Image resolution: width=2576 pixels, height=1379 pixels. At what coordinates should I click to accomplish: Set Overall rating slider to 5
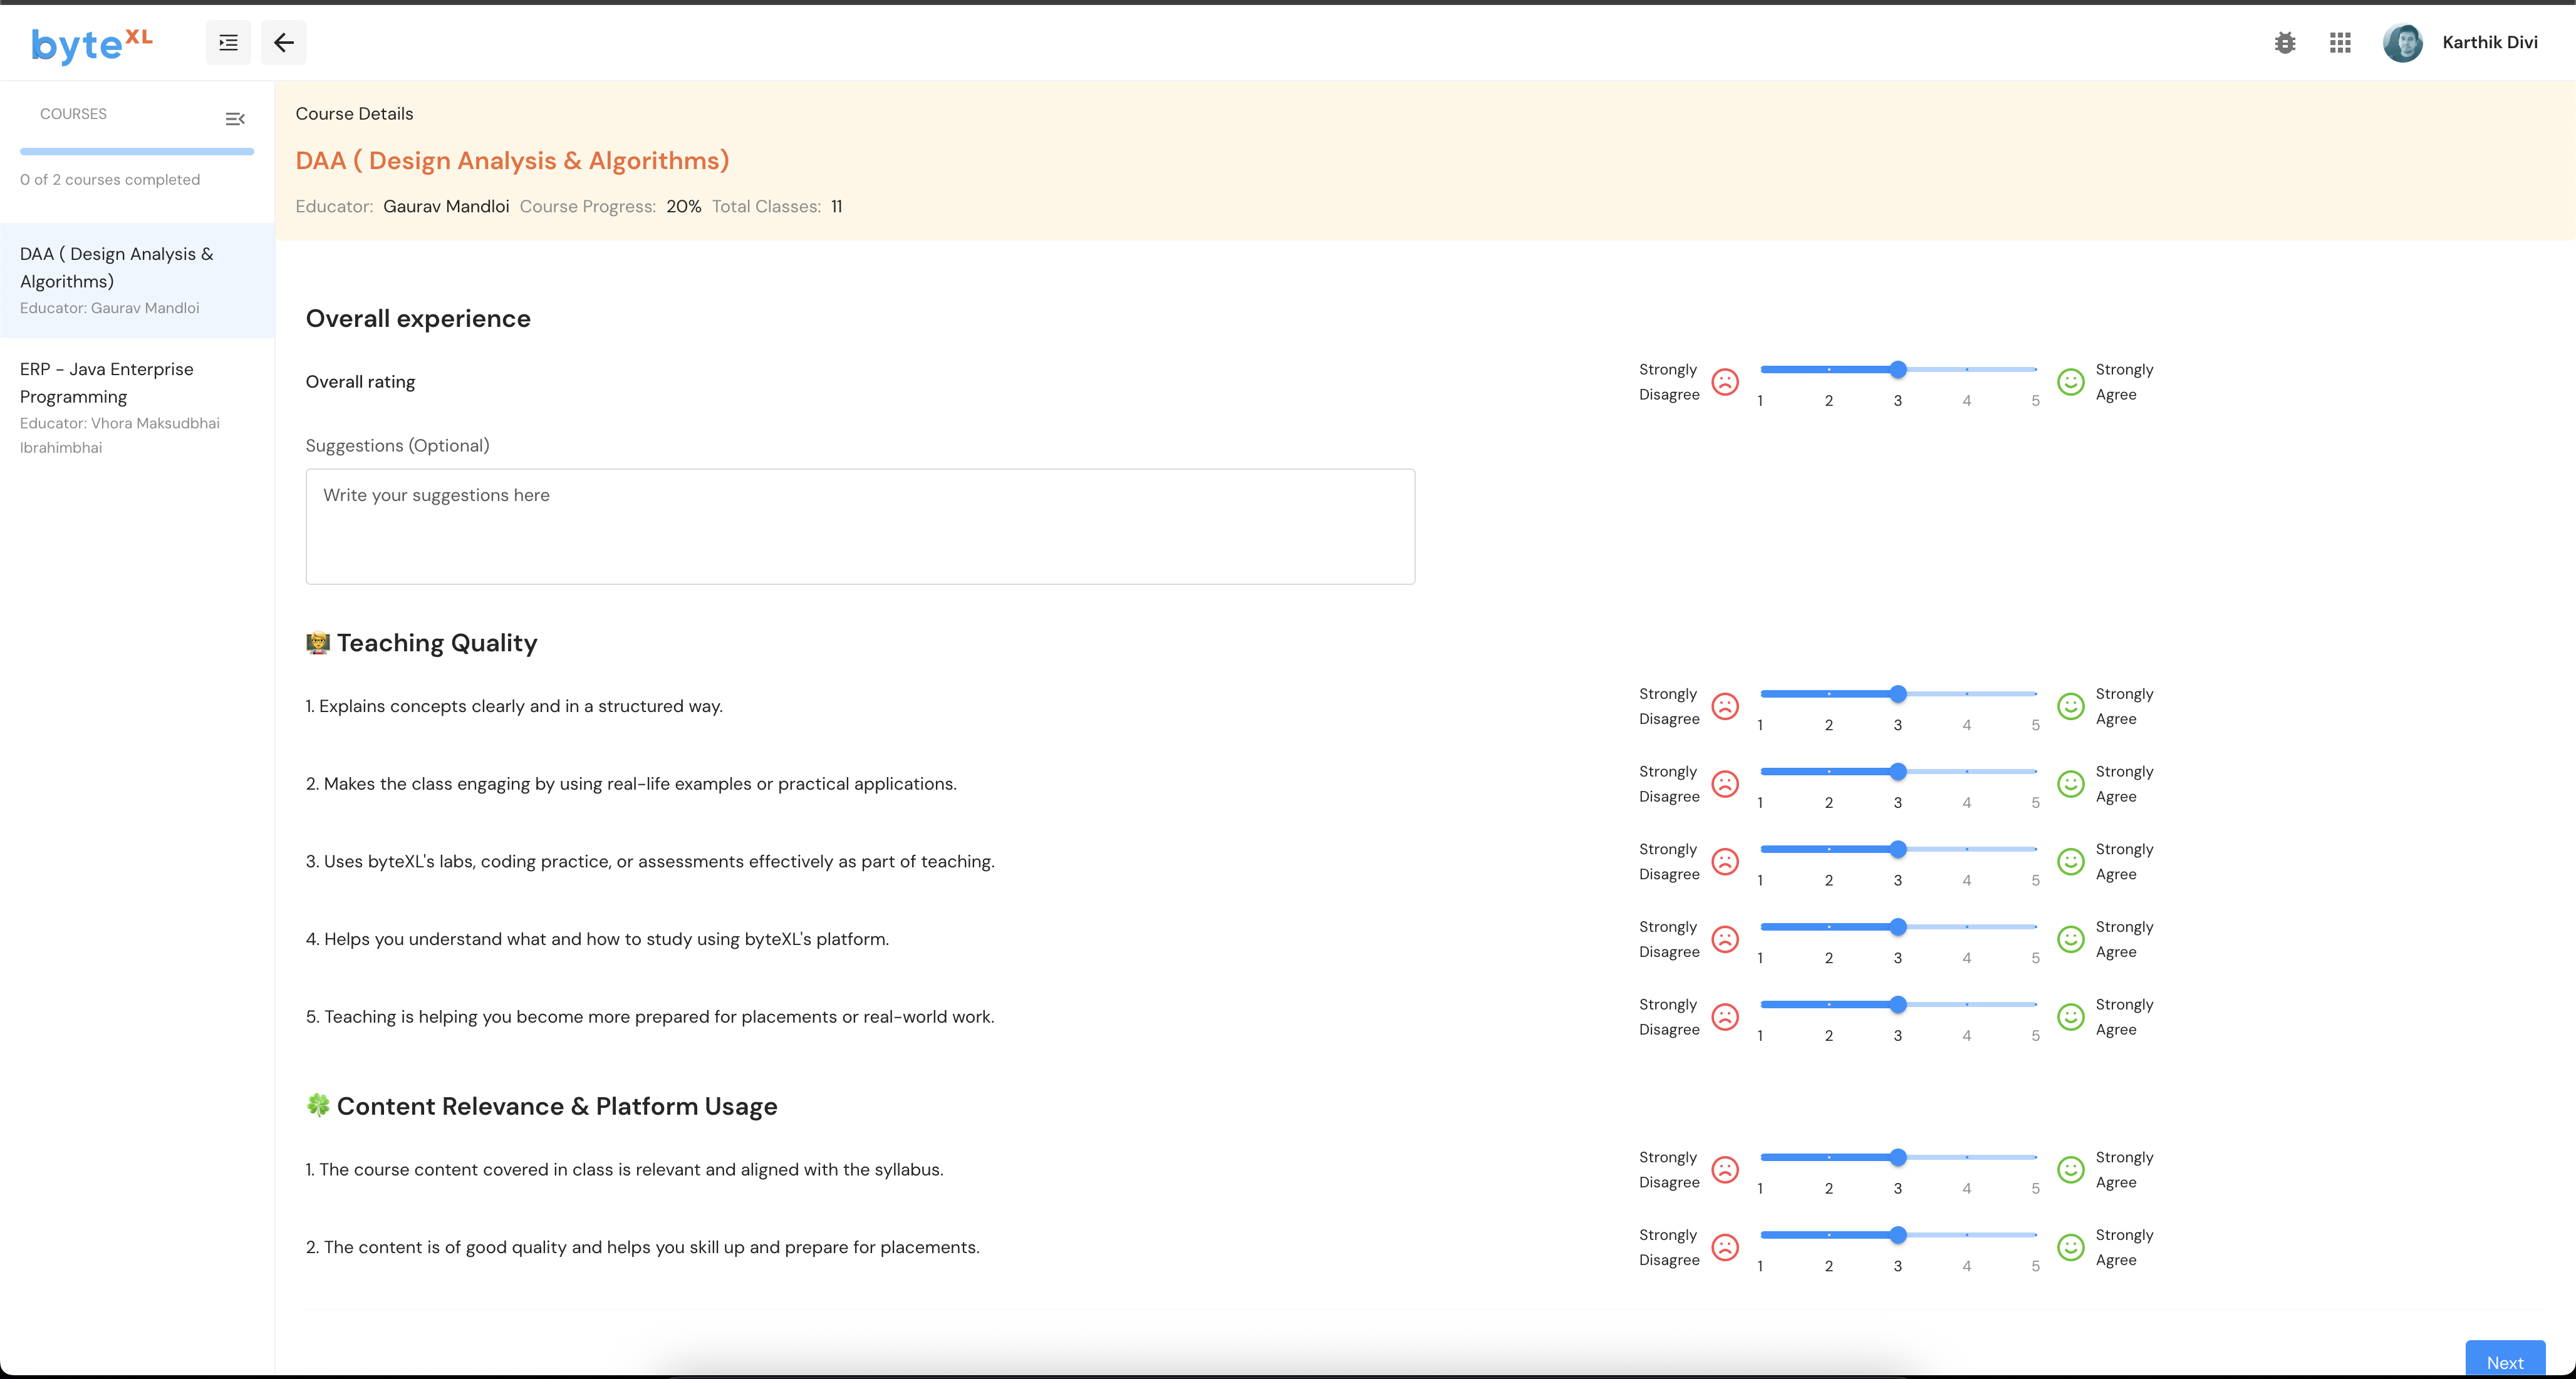click(x=2035, y=370)
